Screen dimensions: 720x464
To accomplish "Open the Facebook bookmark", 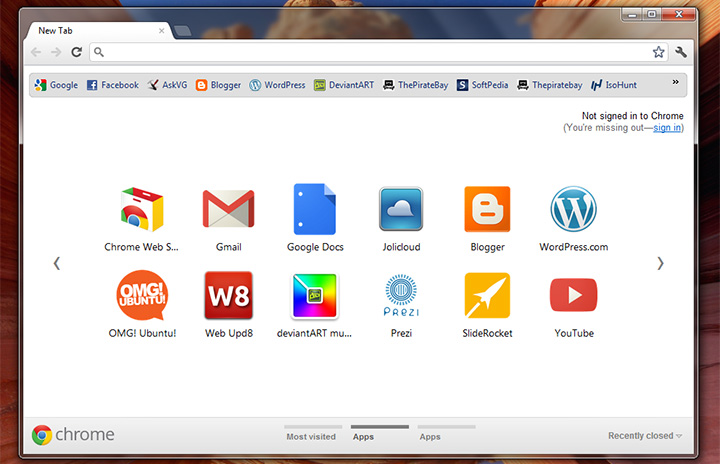I will click(x=112, y=85).
